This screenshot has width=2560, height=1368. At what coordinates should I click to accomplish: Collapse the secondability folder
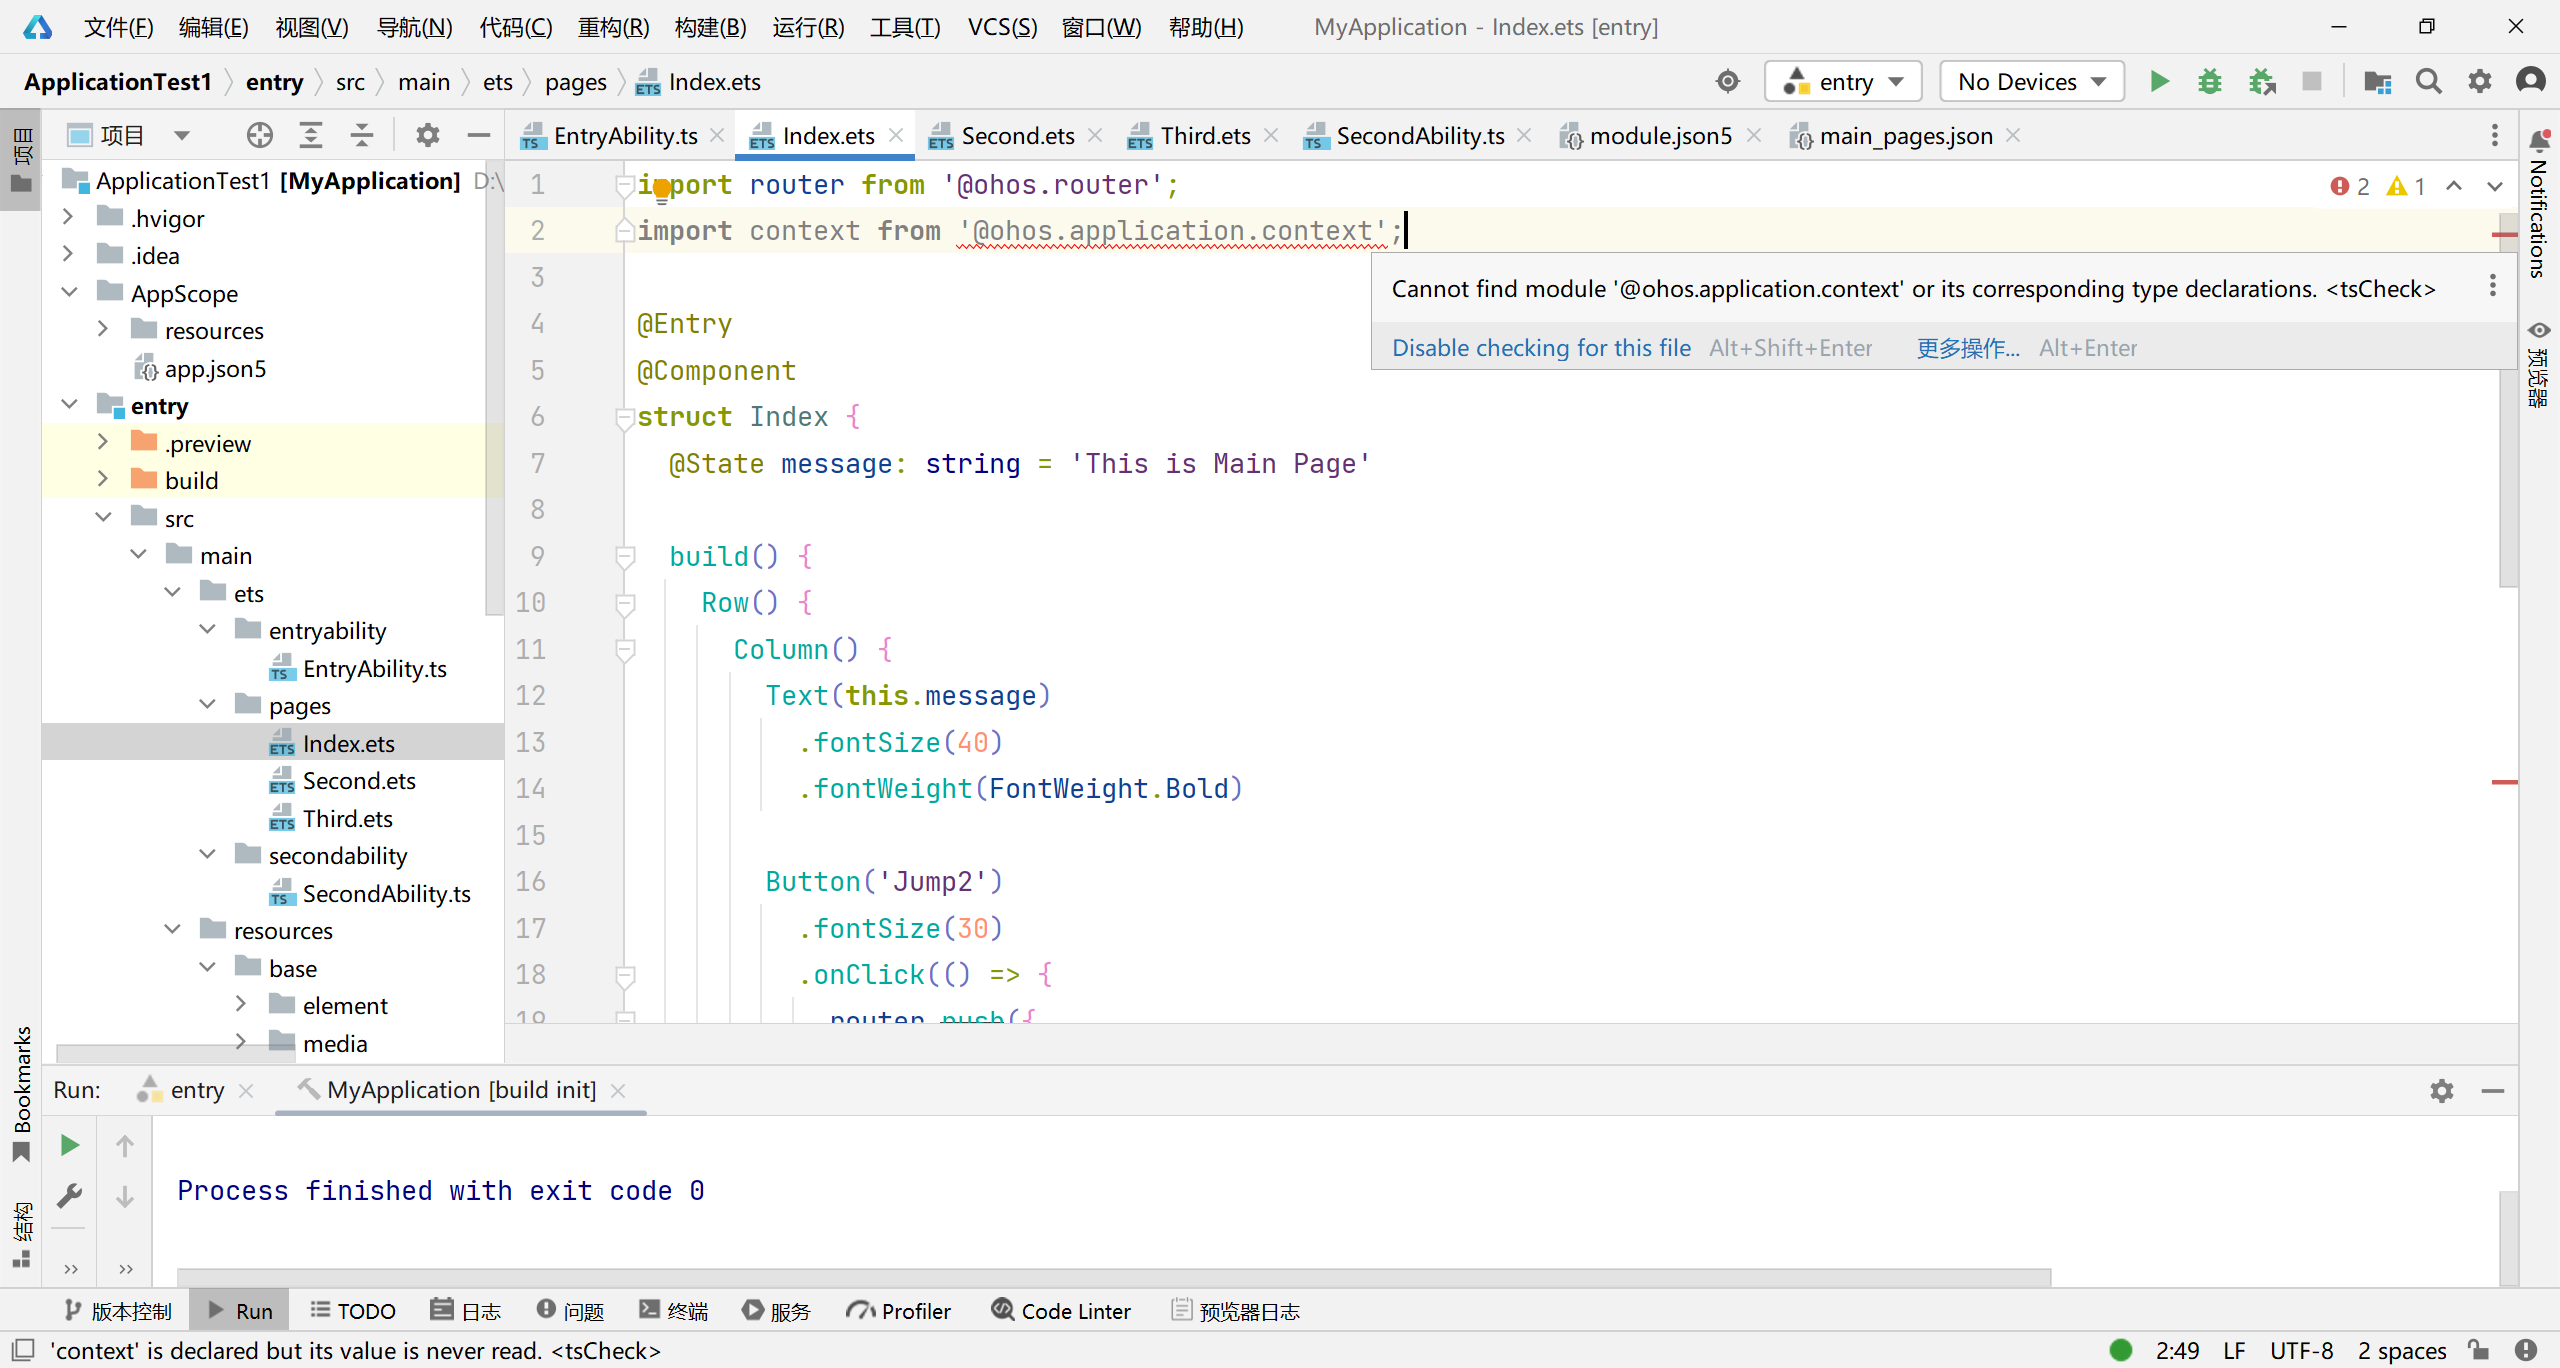pyautogui.click(x=207, y=854)
